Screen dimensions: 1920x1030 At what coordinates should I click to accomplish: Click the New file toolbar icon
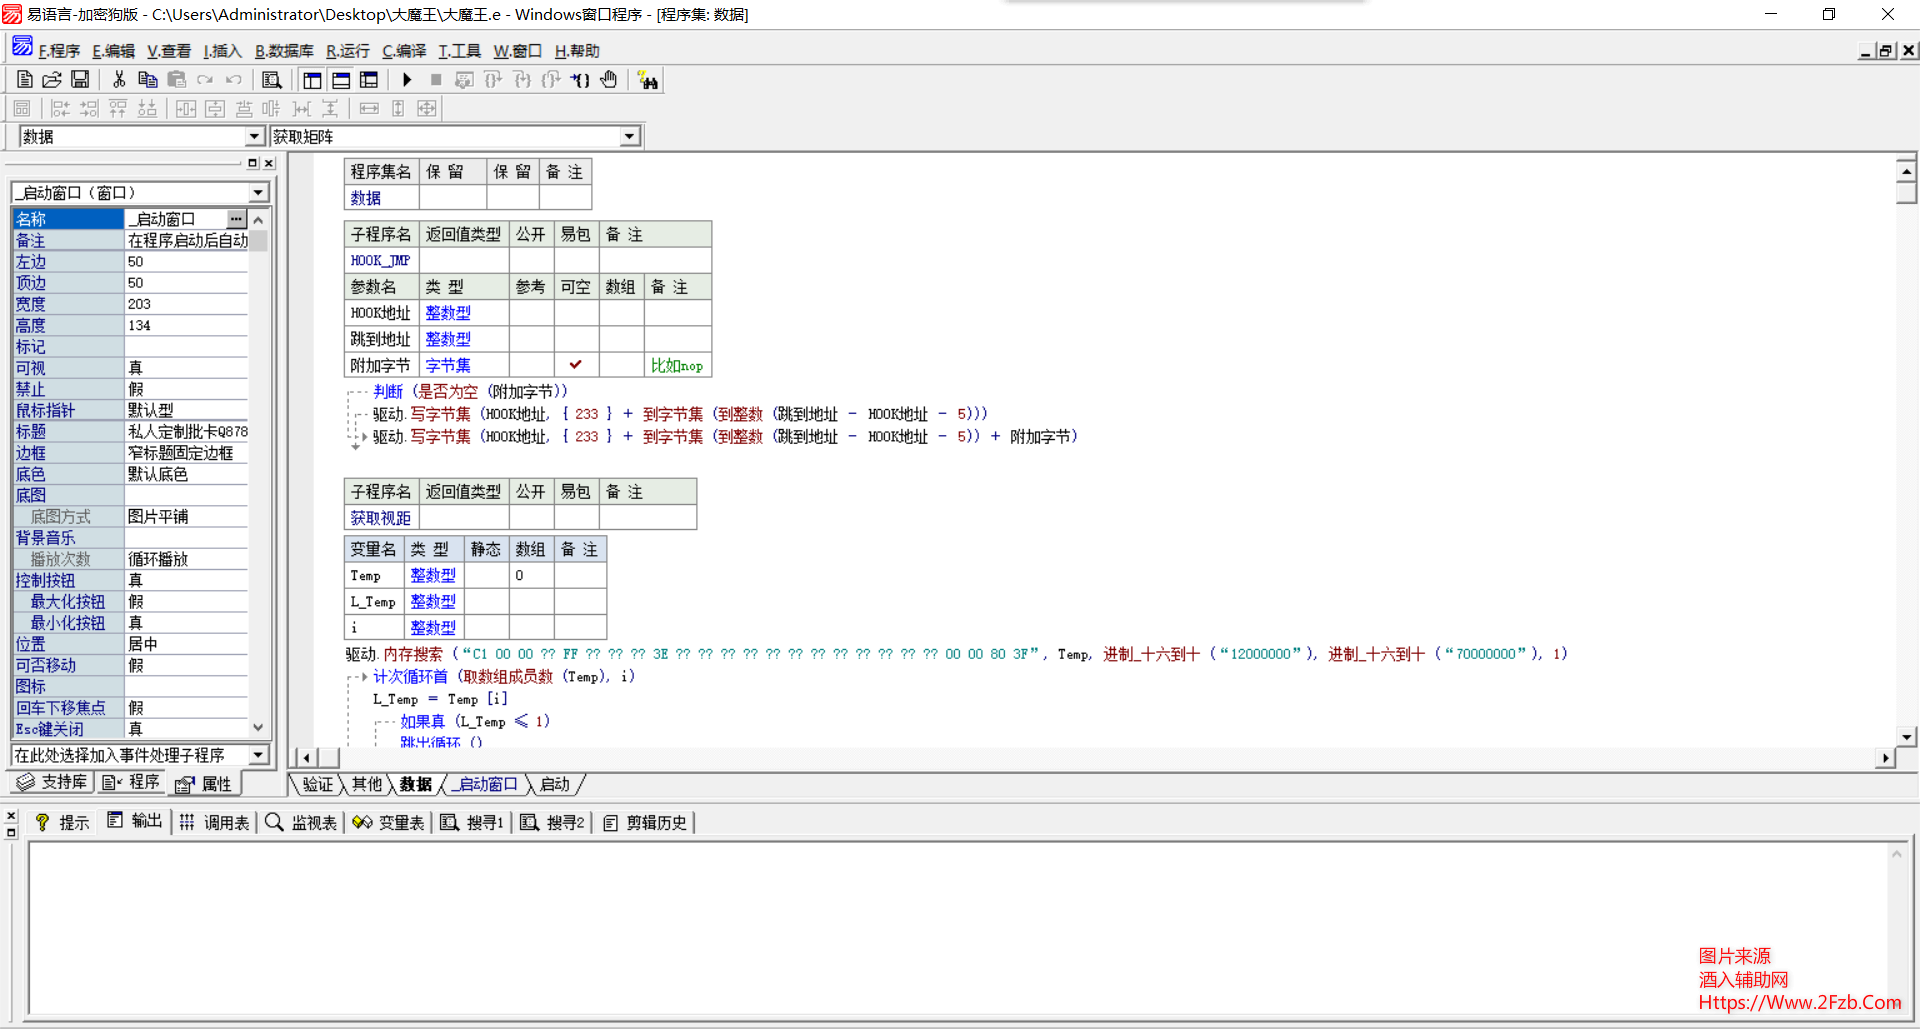click(x=25, y=80)
